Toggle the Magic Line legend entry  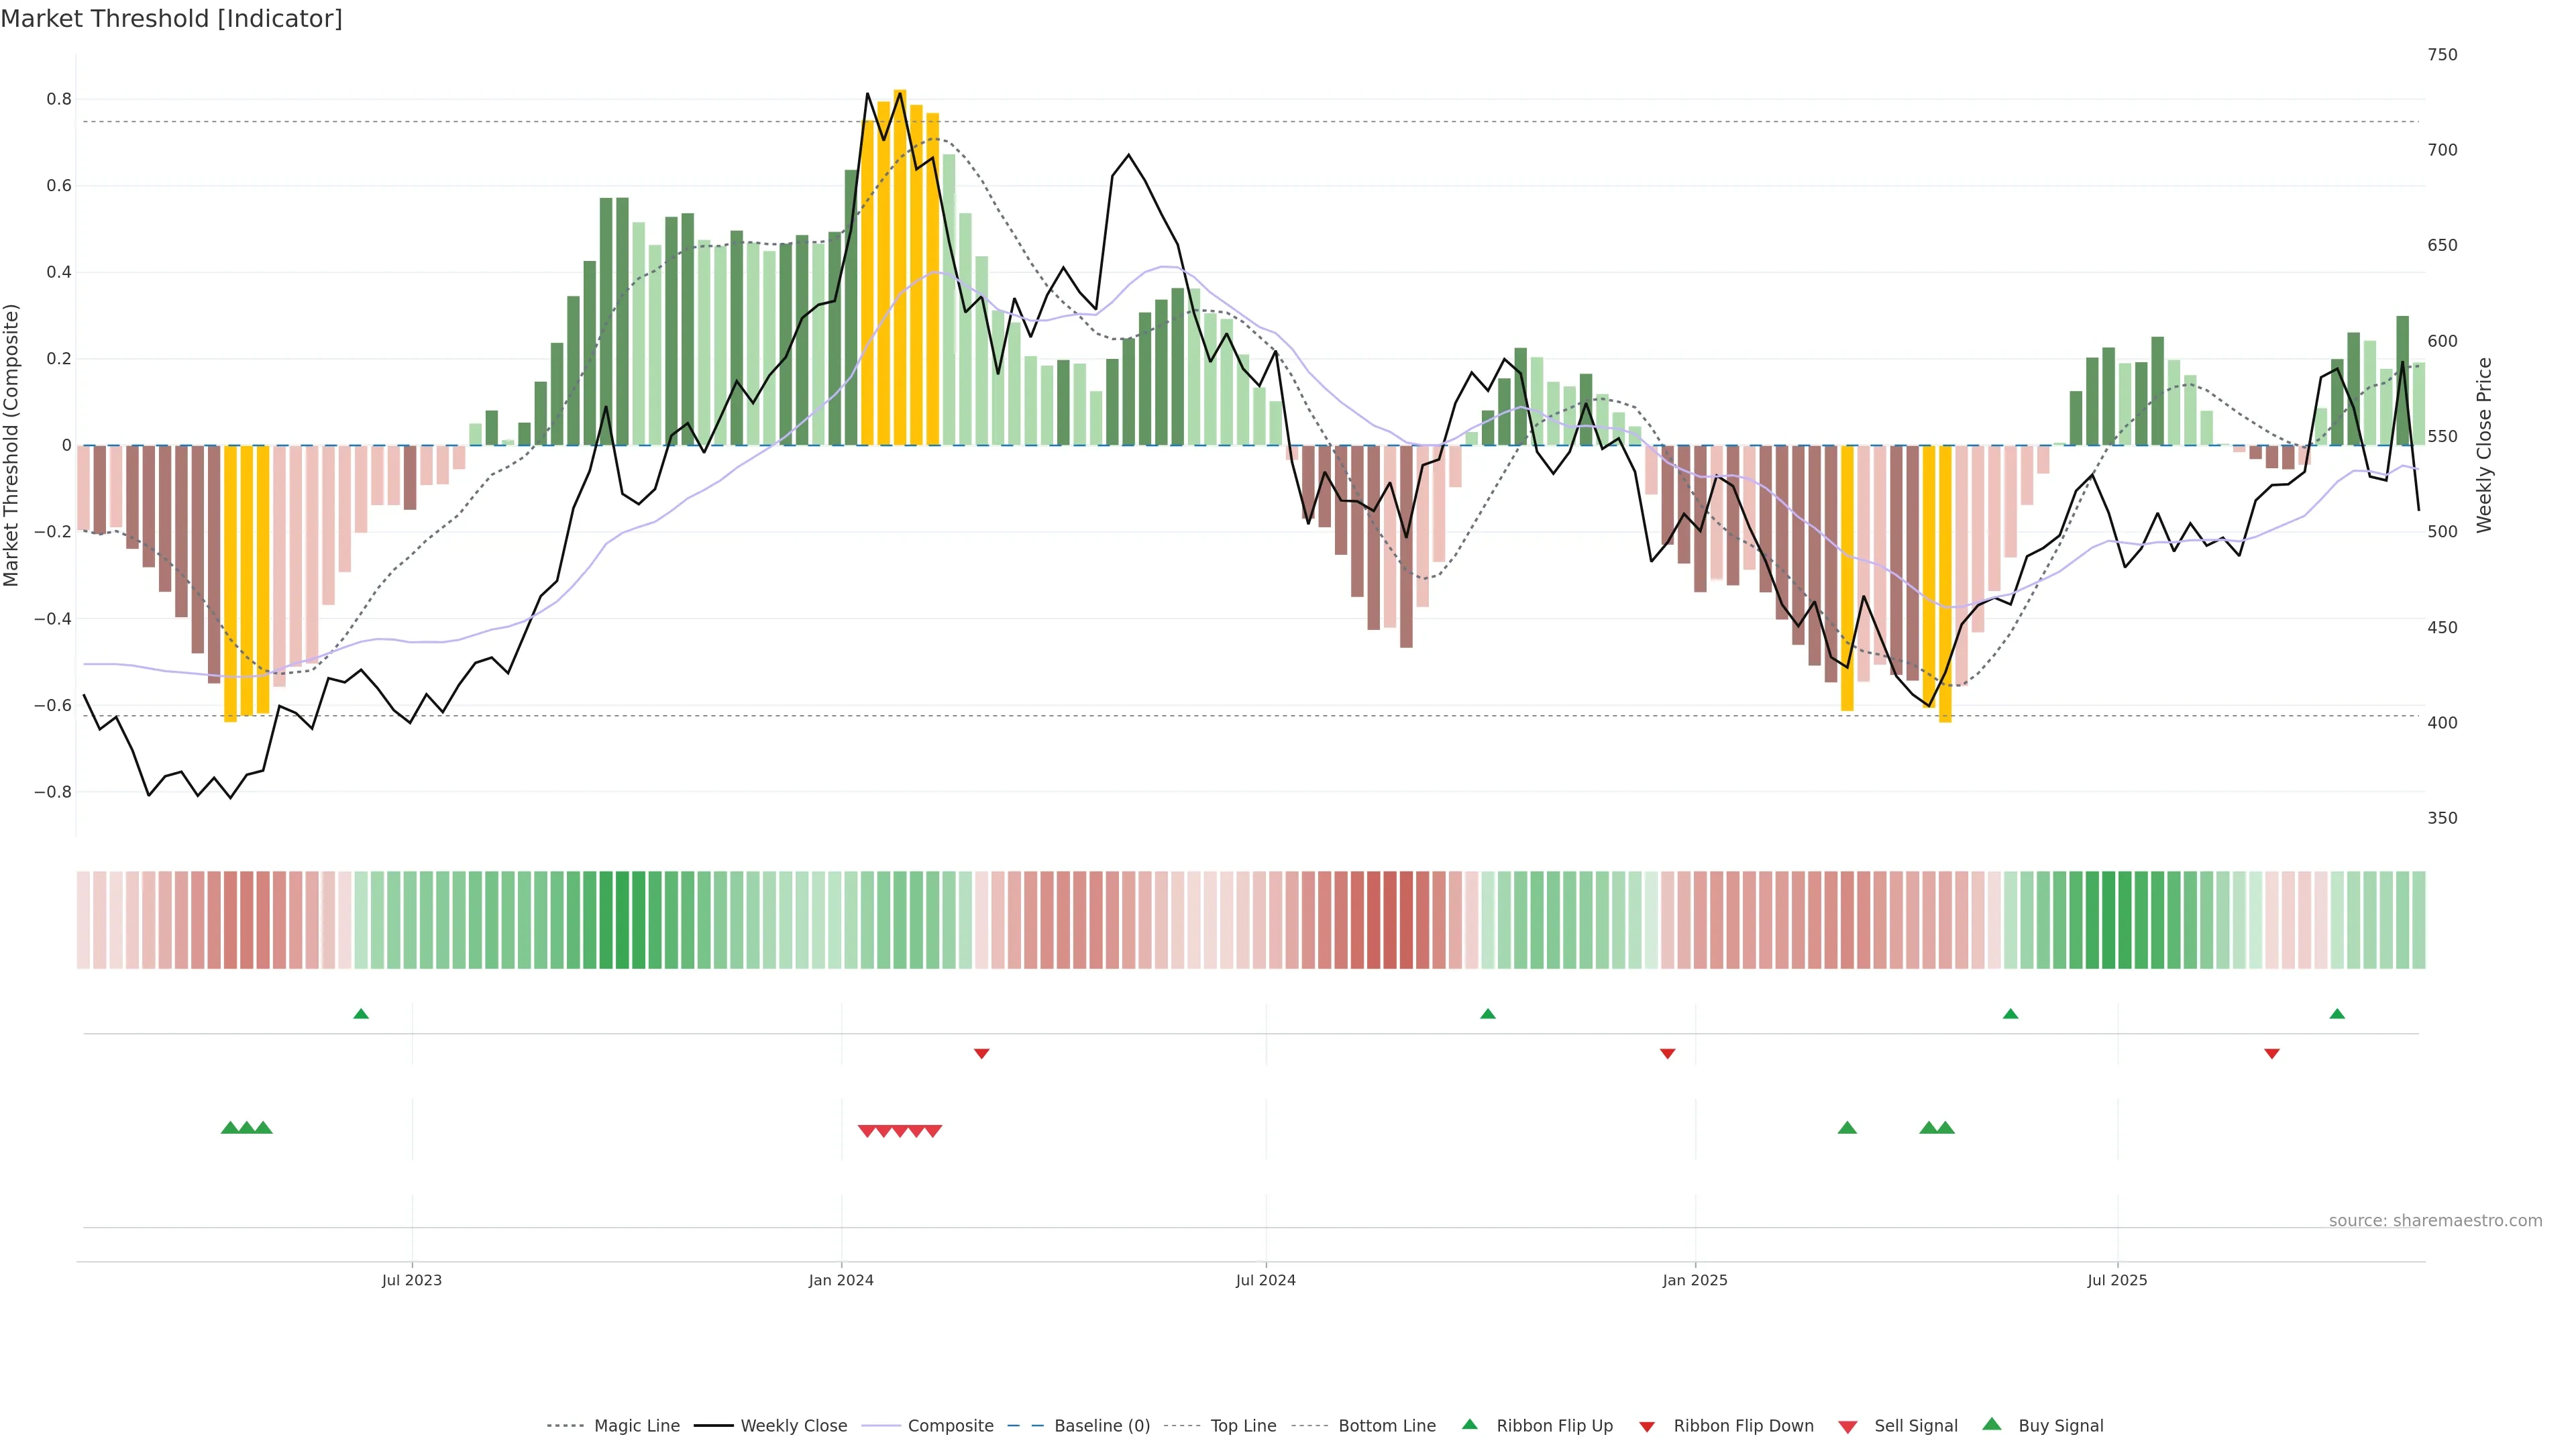point(636,1426)
